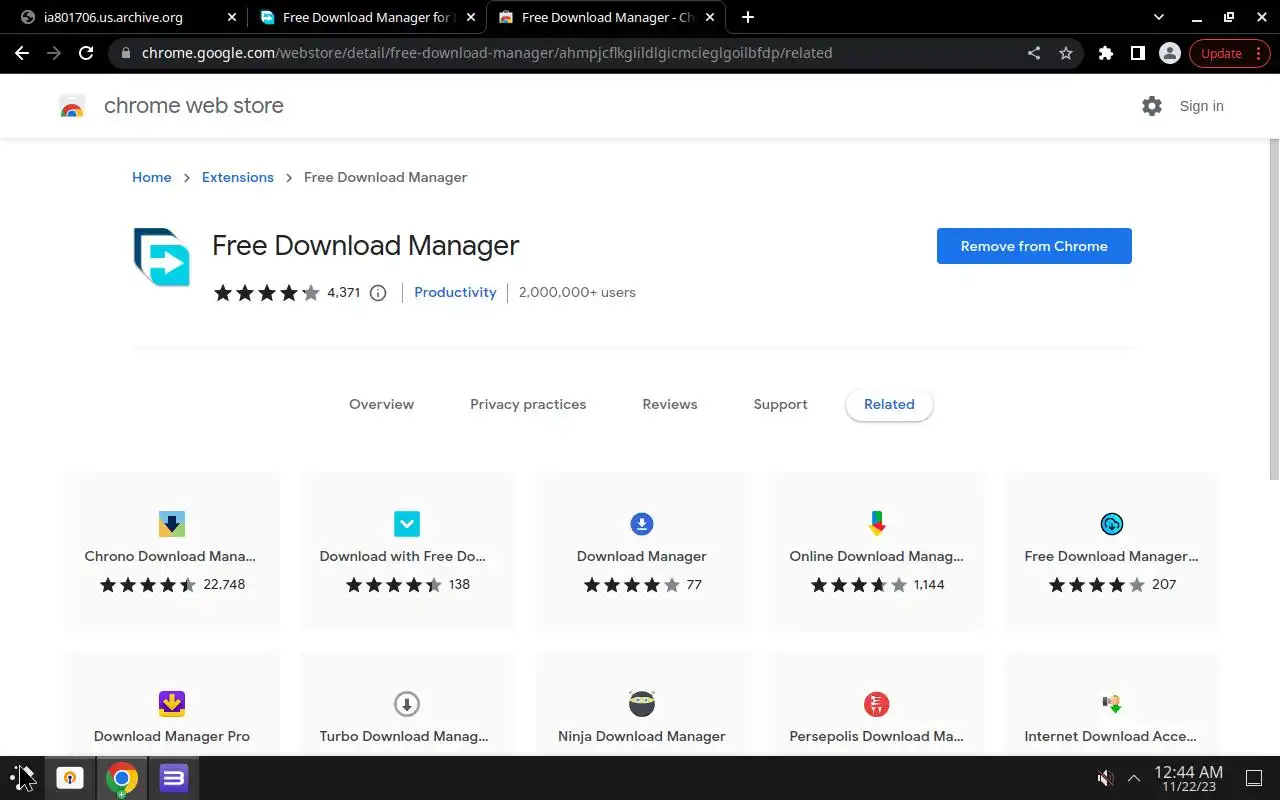Viewport: 1280px width, 800px height.
Task: Open web store settings gear
Action: [x=1152, y=106]
